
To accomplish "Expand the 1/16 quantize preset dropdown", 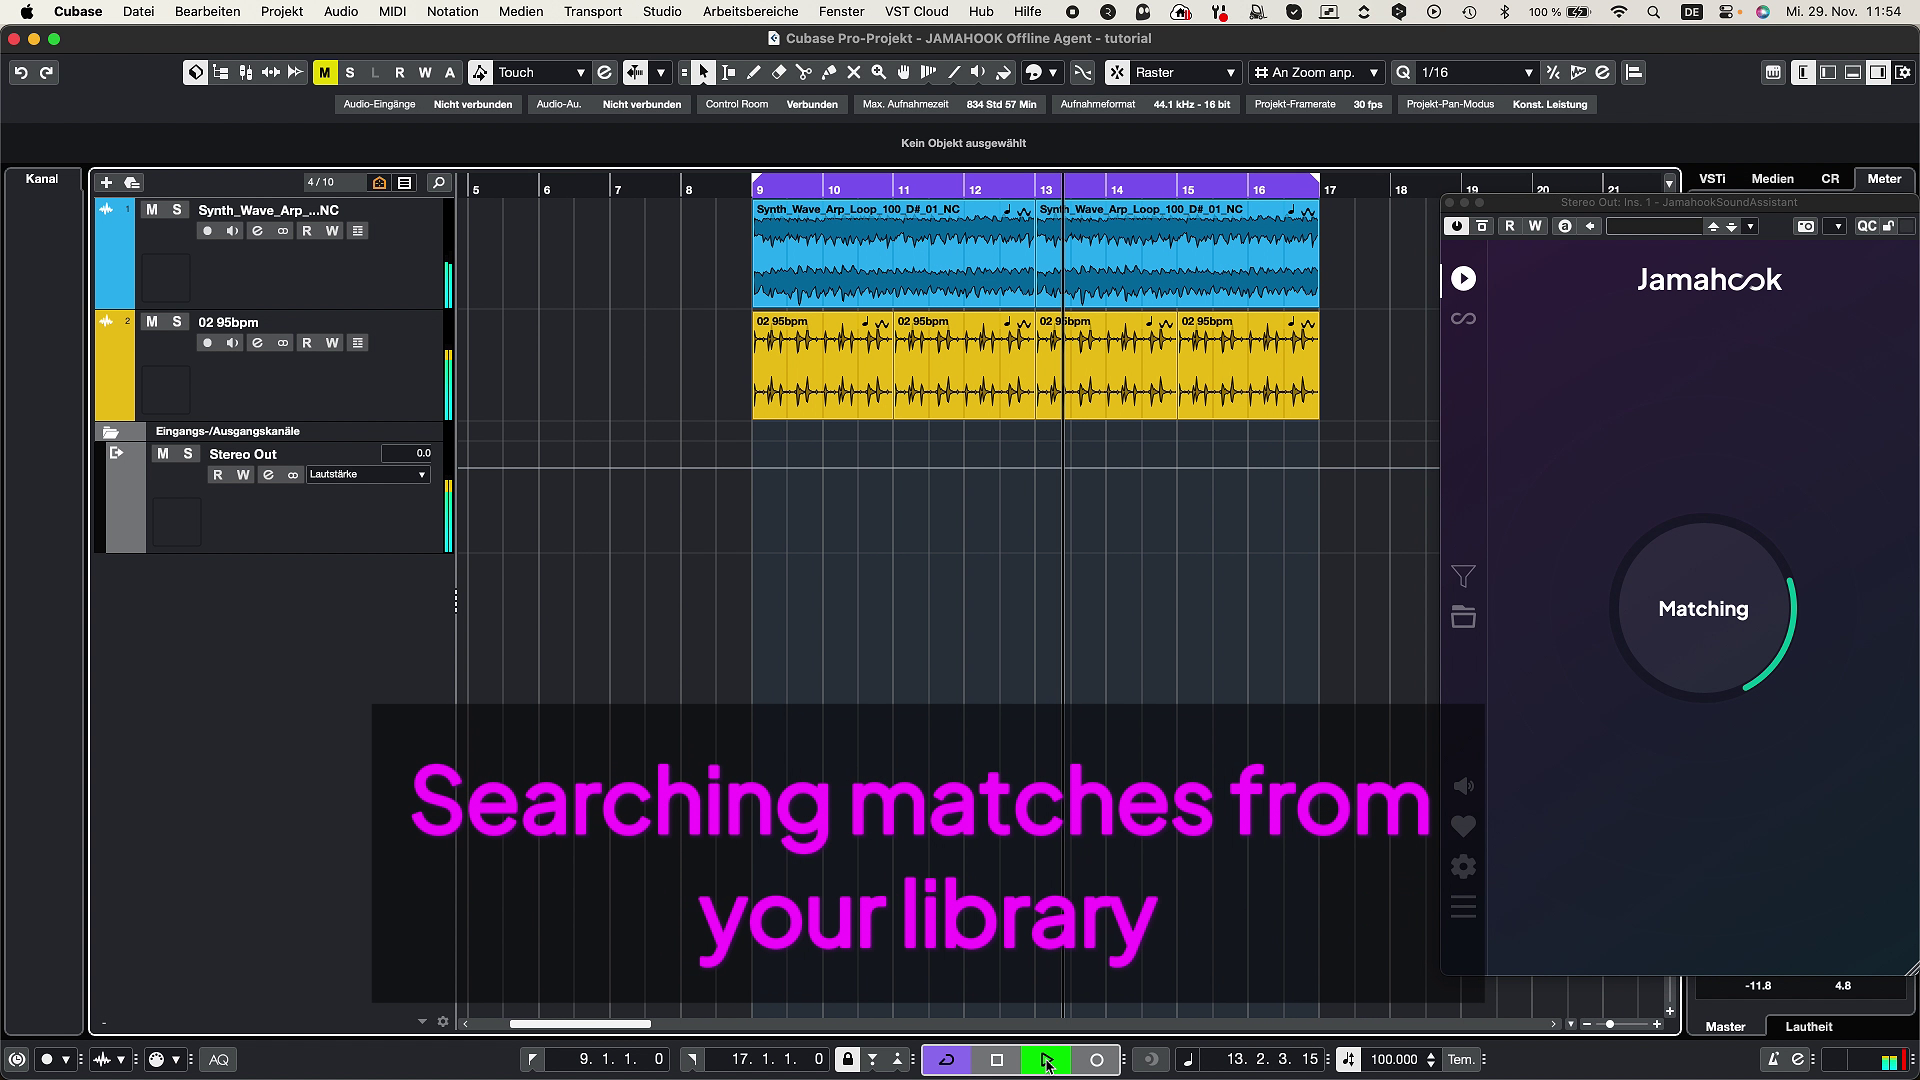I will pyautogui.click(x=1528, y=73).
